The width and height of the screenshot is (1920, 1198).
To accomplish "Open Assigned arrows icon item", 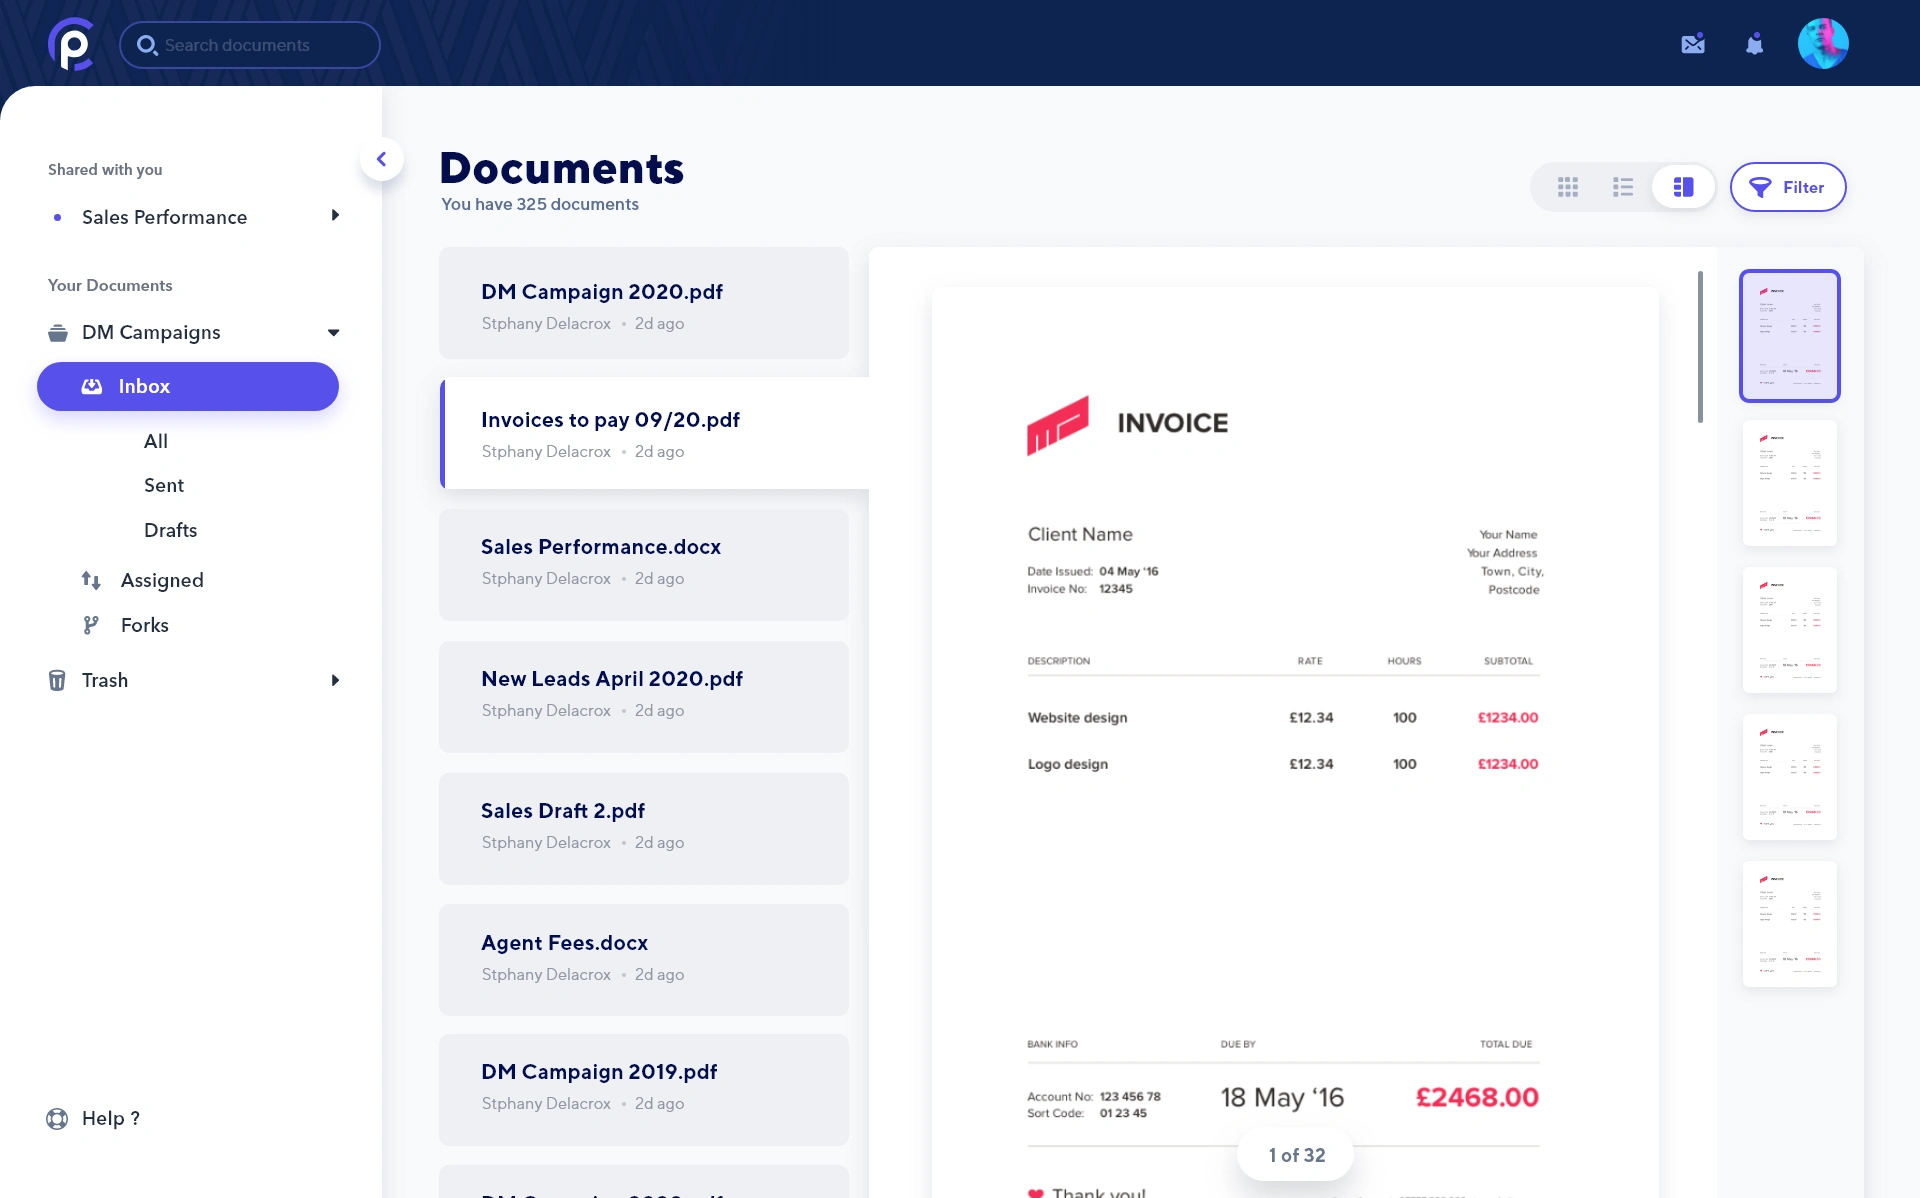I will pos(91,580).
